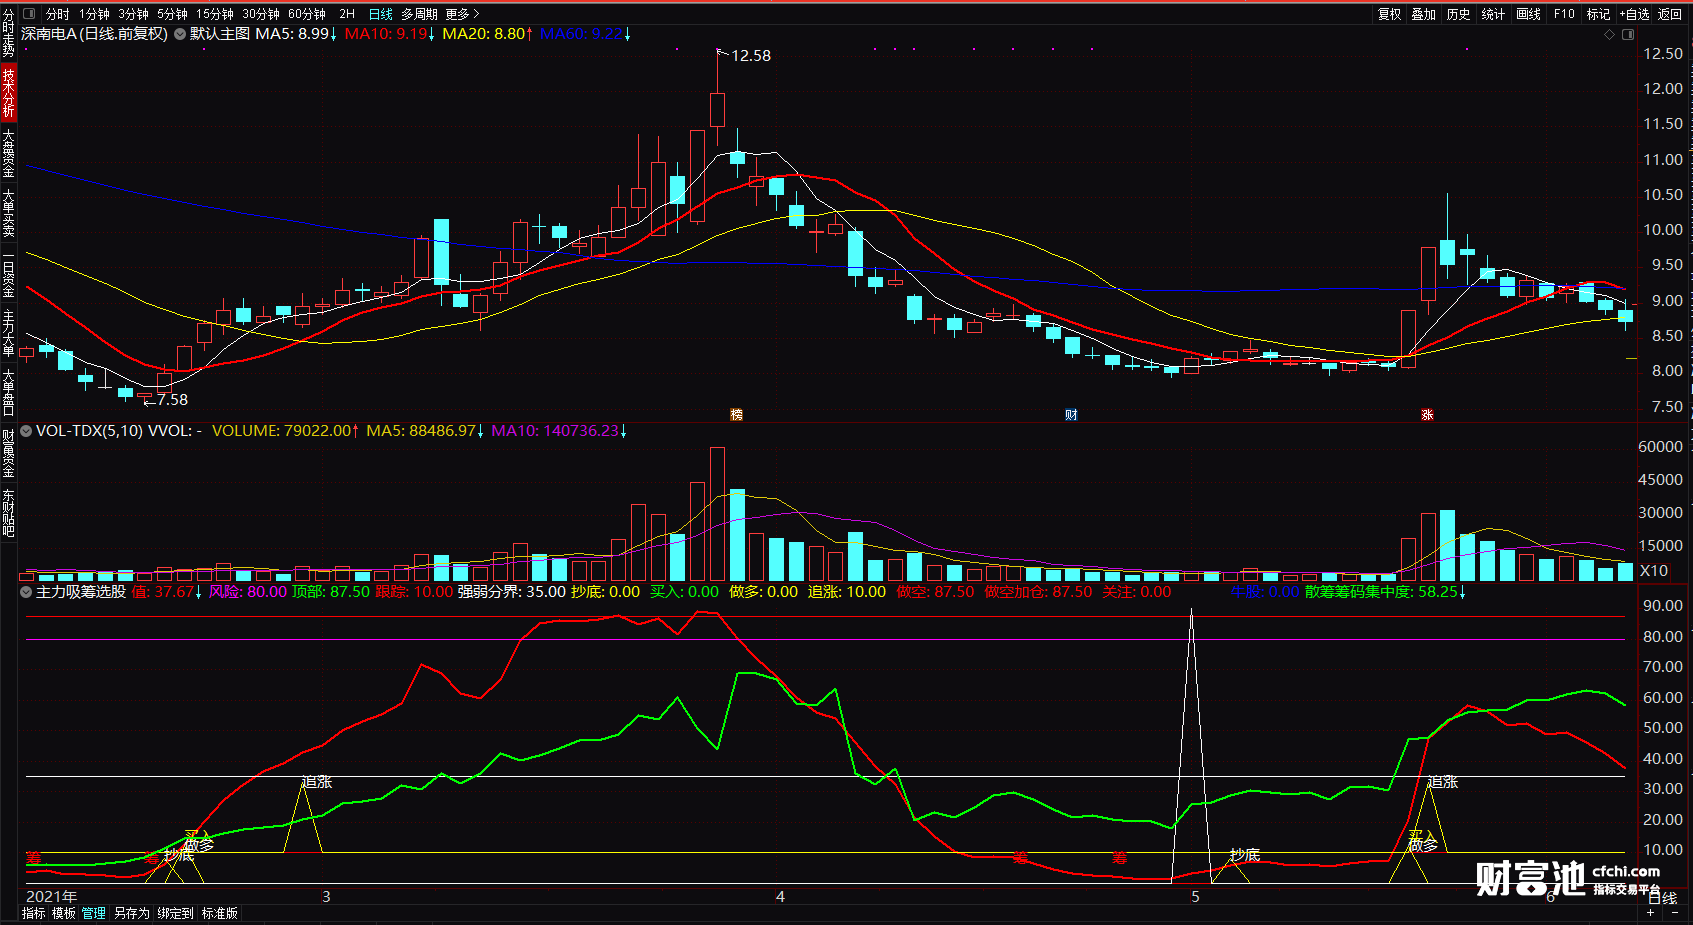Open 主力大单 in the left sidebar

8,333
